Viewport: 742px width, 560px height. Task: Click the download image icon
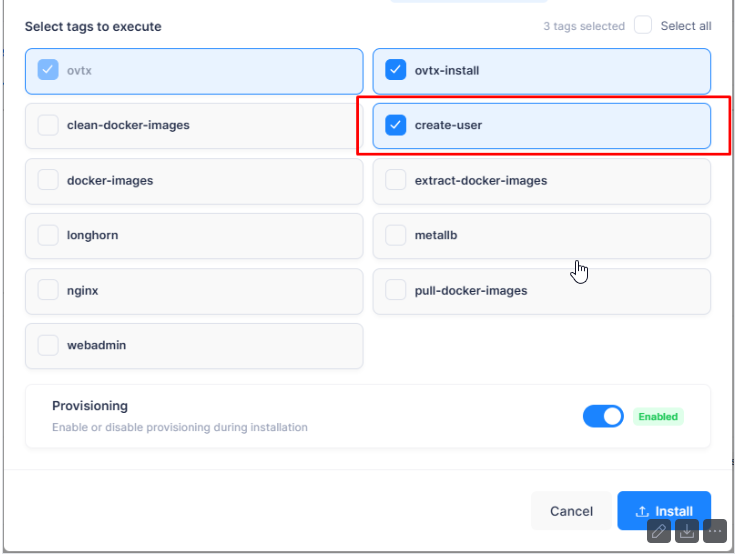click(x=687, y=531)
